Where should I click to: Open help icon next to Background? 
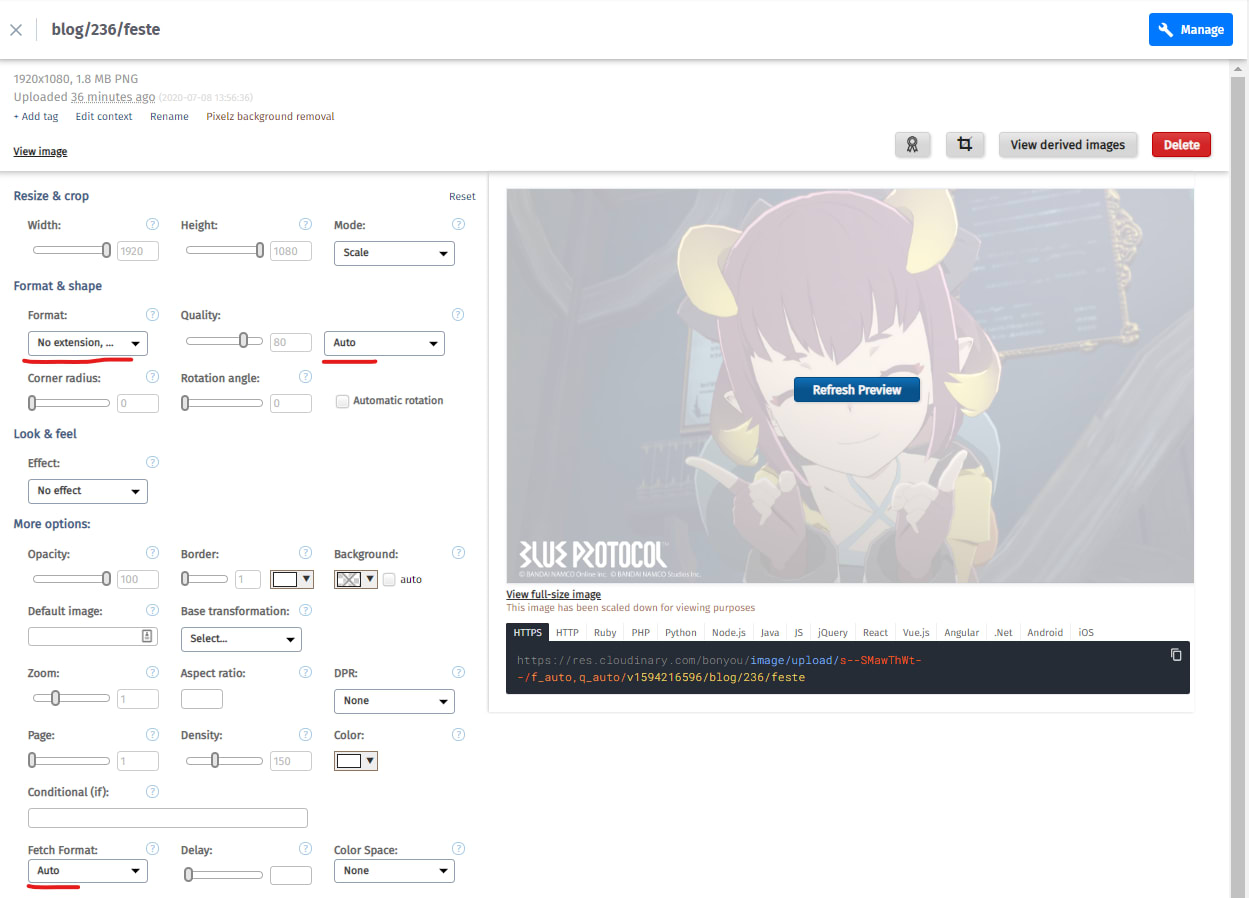point(458,553)
